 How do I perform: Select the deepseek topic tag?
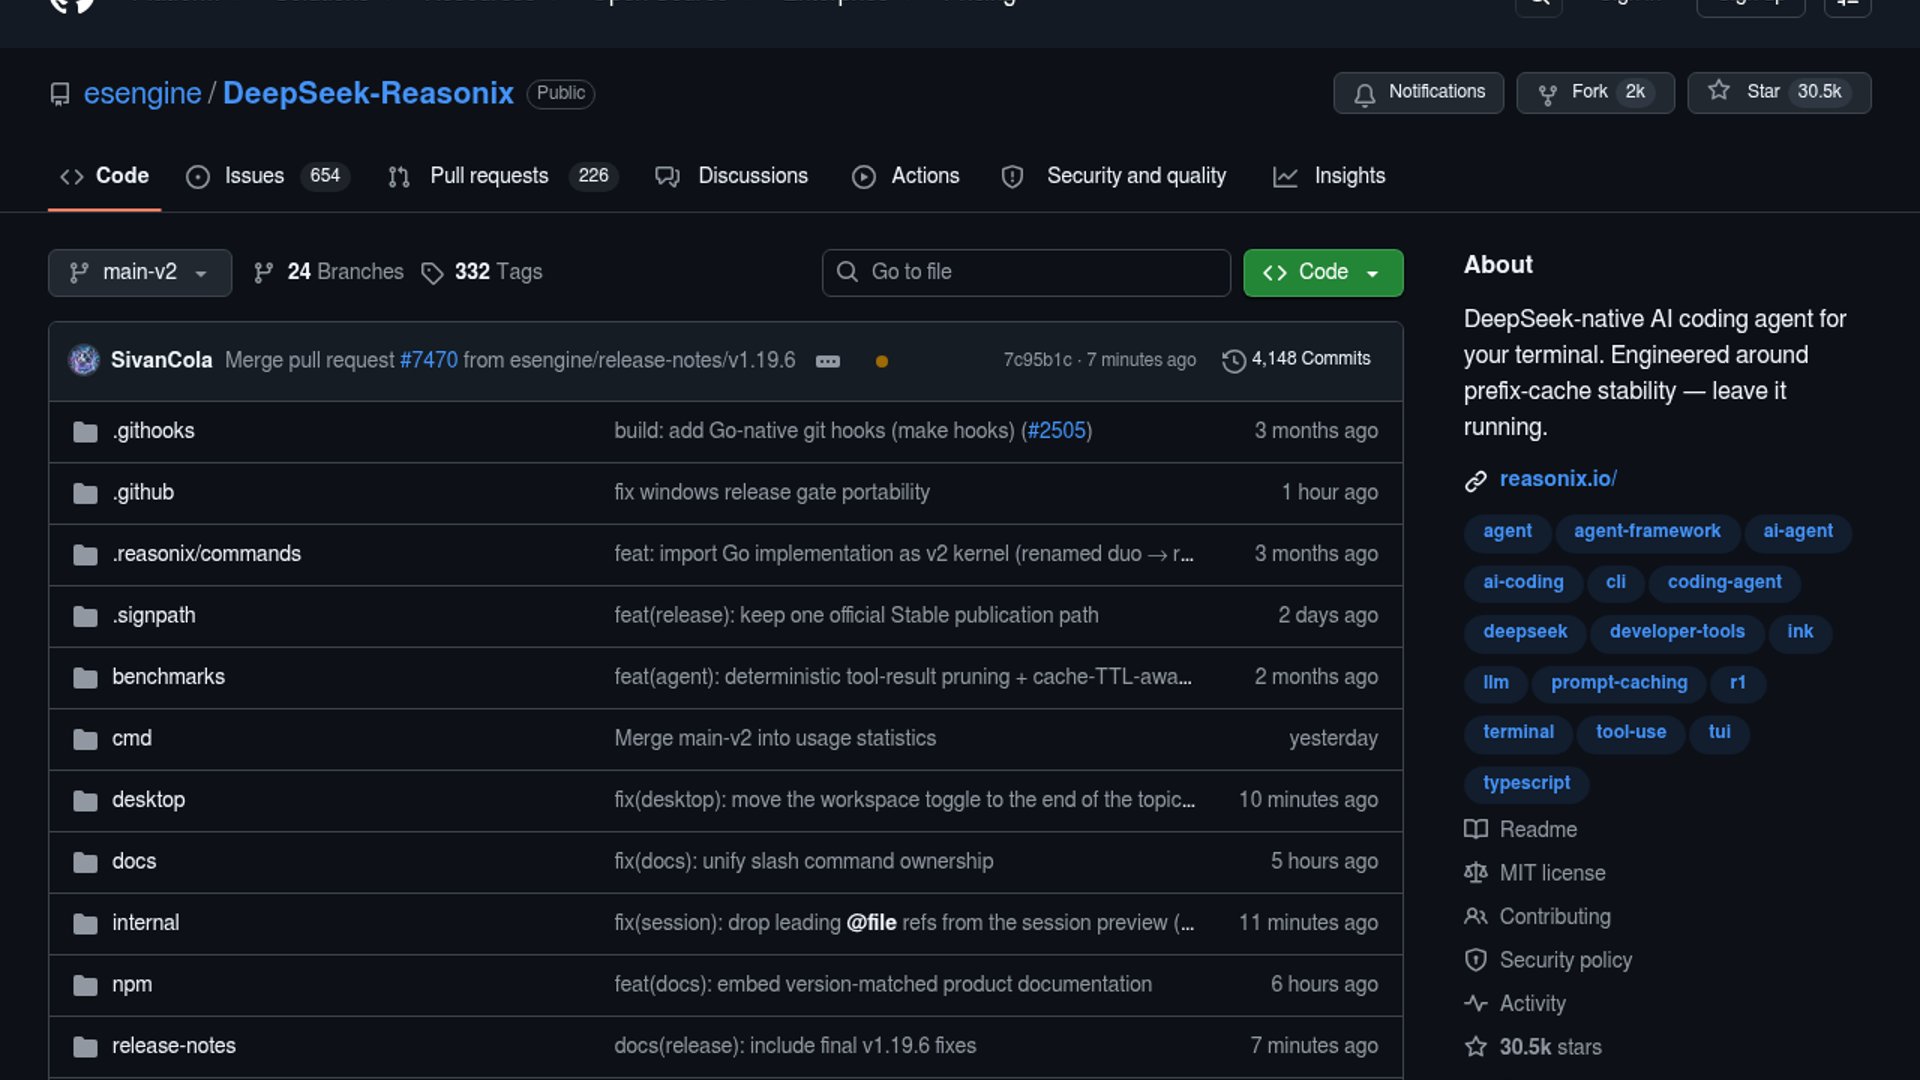pyautogui.click(x=1525, y=633)
